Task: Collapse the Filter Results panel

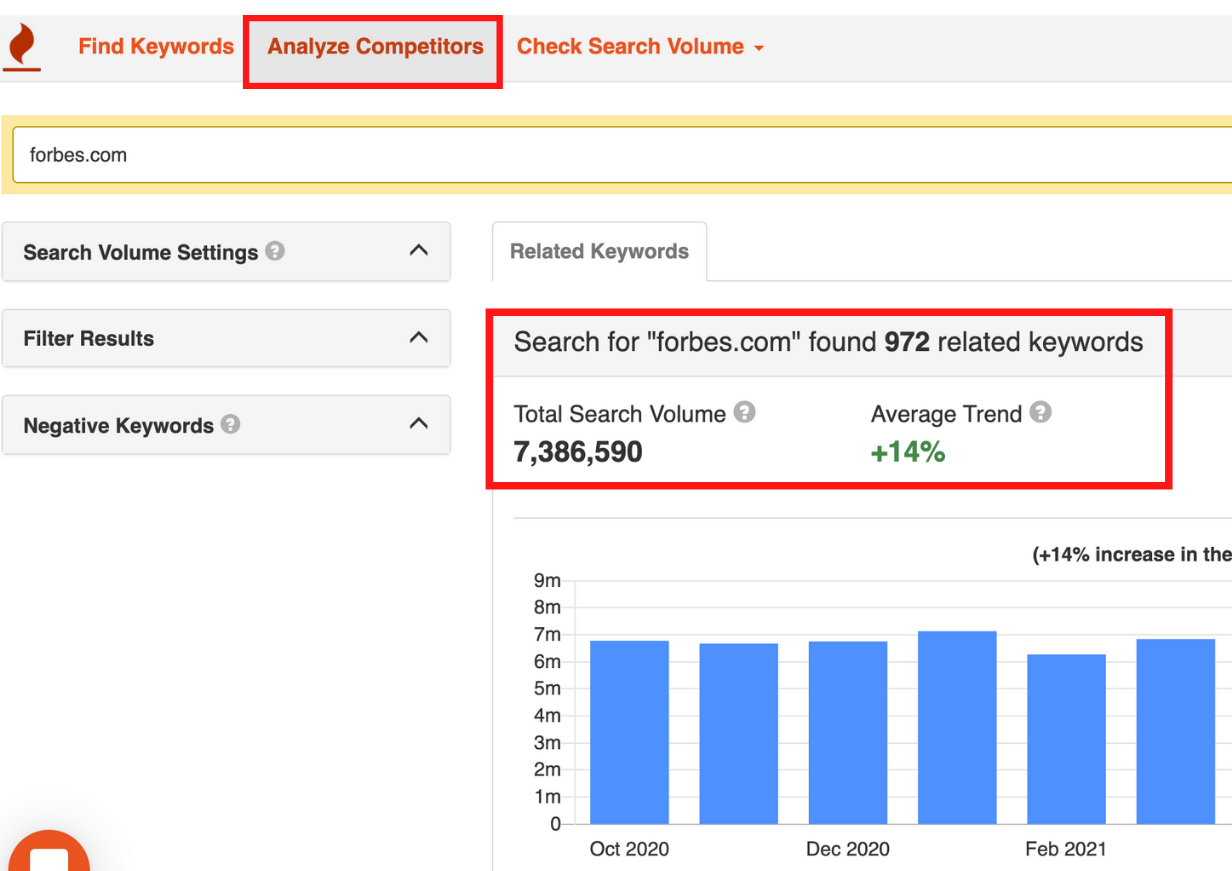Action: tap(420, 338)
